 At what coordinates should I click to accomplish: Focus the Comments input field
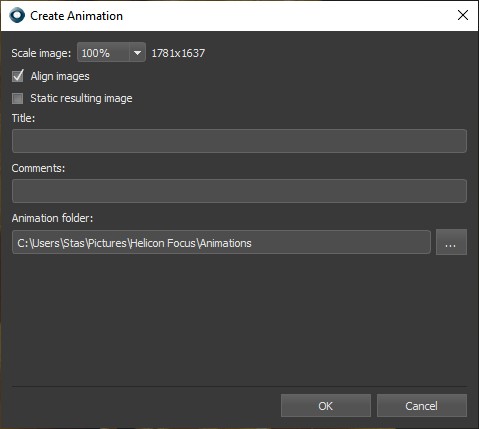pyautogui.click(x=239, y=191)
